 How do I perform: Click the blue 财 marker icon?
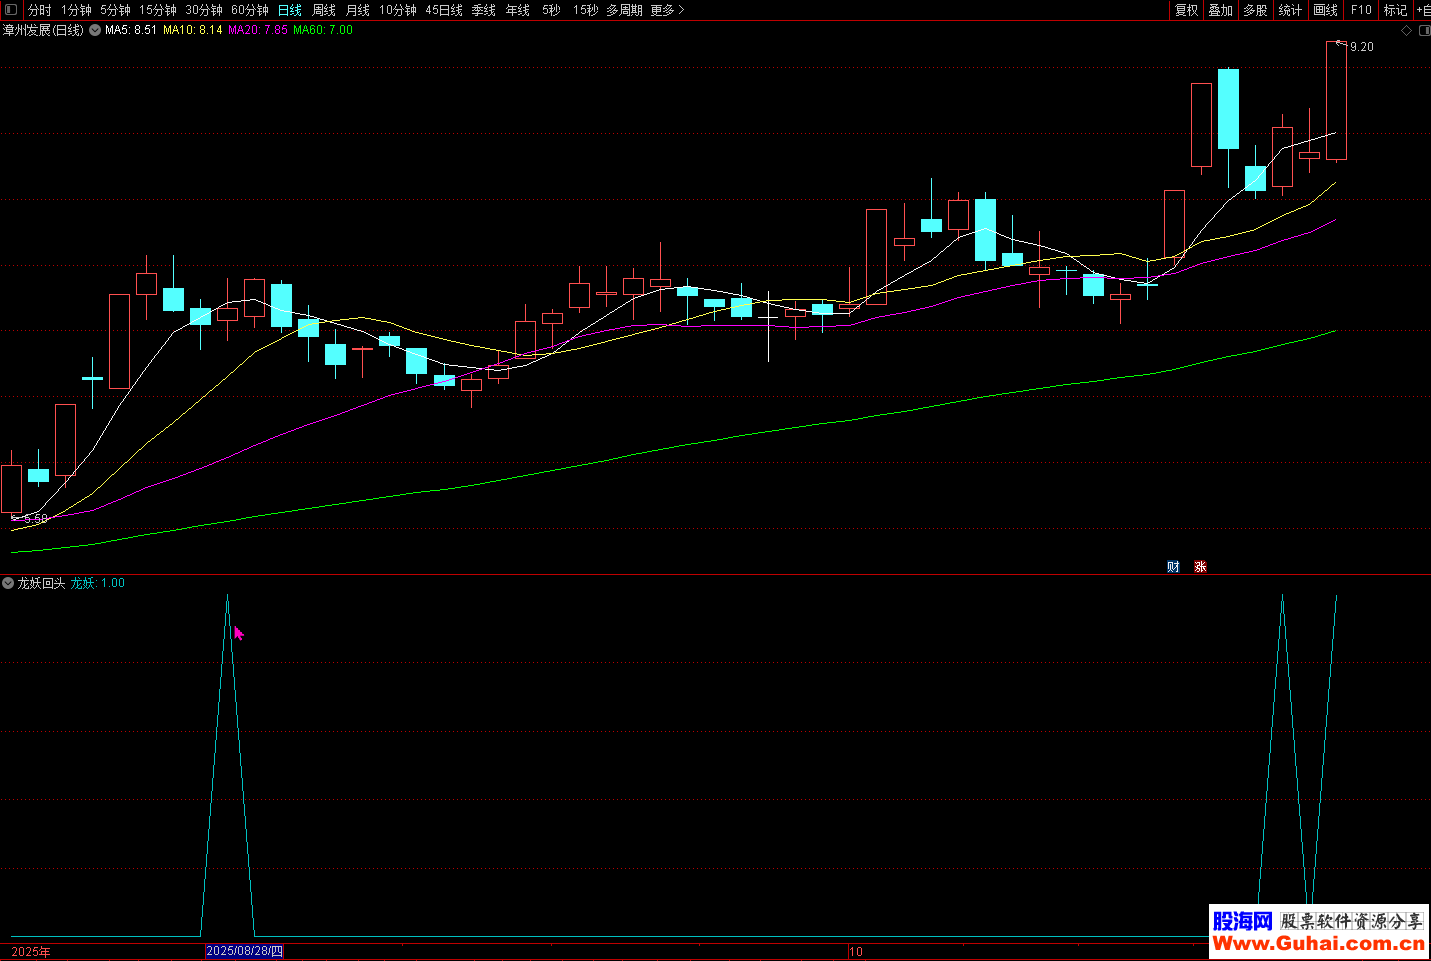click(1173, 567)
